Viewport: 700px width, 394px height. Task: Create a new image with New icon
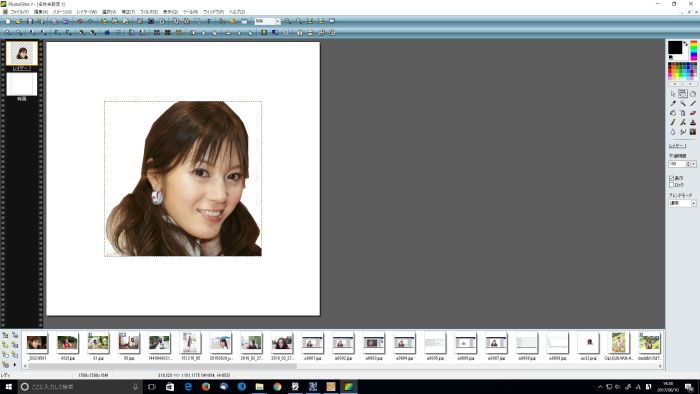(8, 21)
